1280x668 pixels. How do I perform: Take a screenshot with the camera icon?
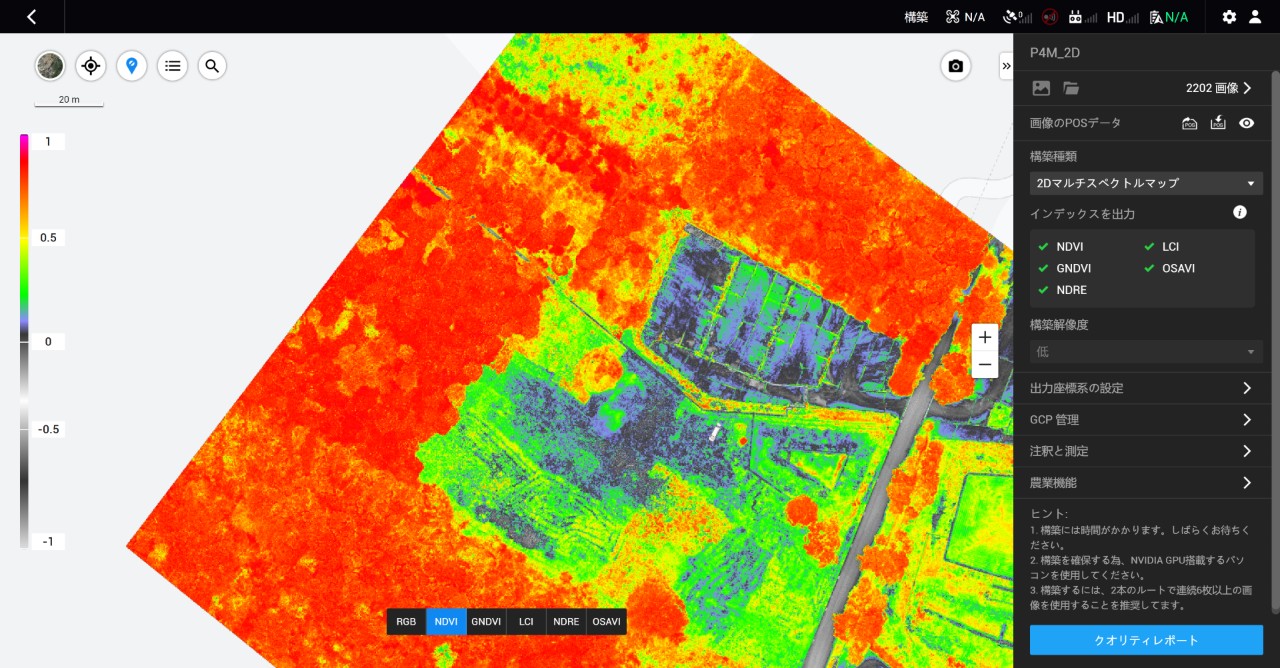[x=955, y=65]
